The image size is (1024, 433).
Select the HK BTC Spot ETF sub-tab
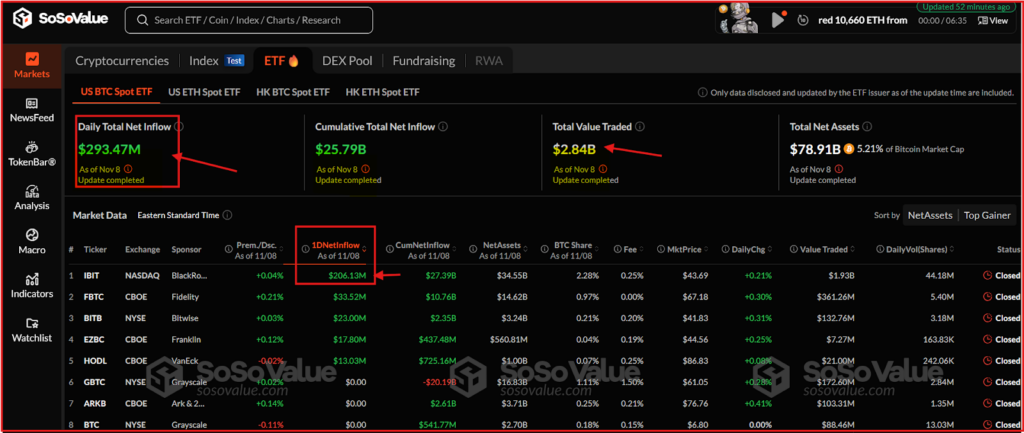click(x=293, y=92)
